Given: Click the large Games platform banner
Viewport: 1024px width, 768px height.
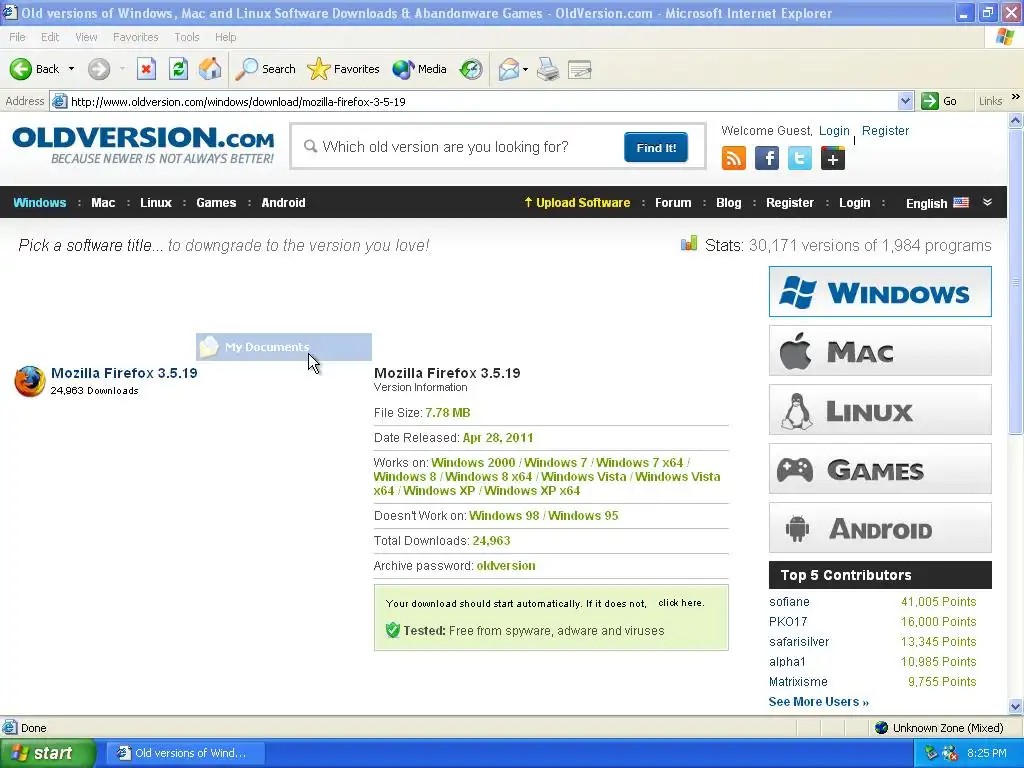Looking at the screenshot, I should 880,468.
